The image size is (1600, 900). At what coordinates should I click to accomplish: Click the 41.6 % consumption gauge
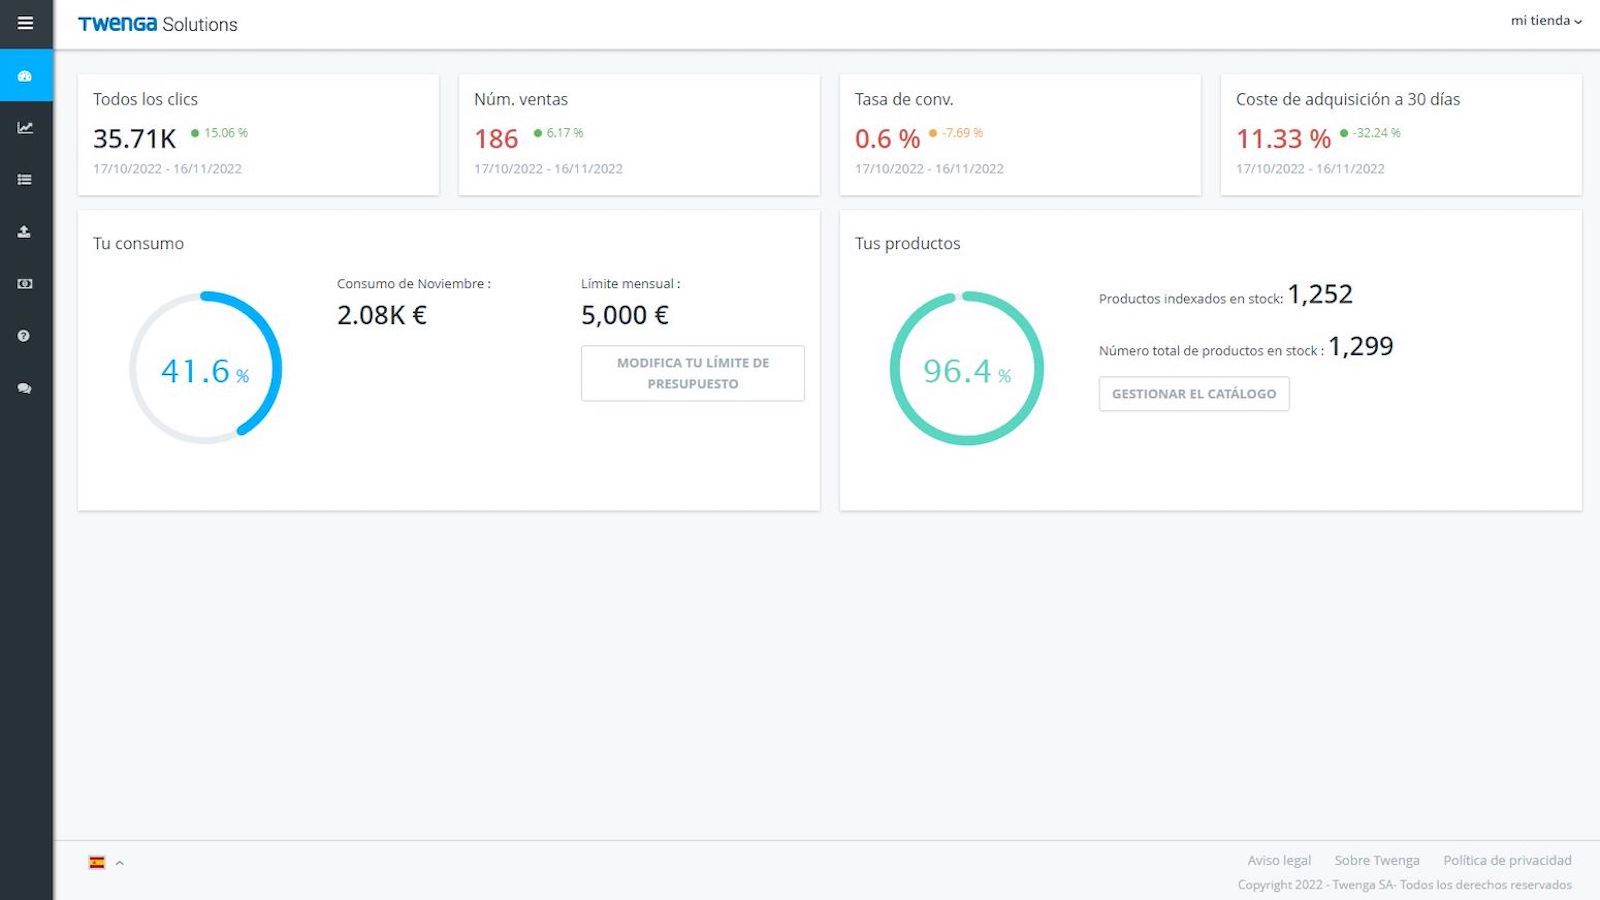pos(206,368)
